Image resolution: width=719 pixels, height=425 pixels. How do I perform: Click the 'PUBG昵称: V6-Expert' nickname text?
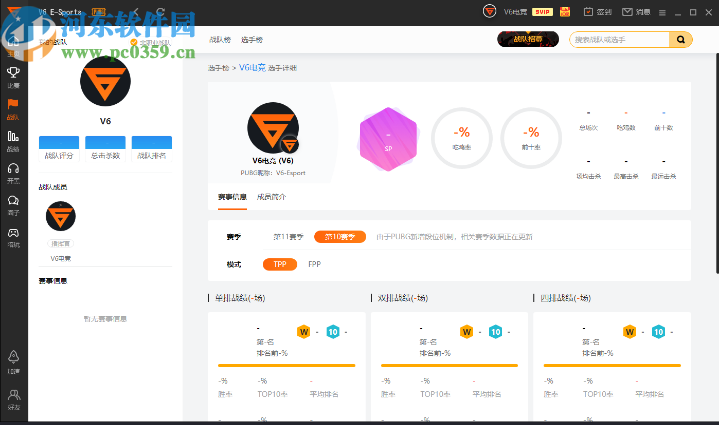pos(273,173)
